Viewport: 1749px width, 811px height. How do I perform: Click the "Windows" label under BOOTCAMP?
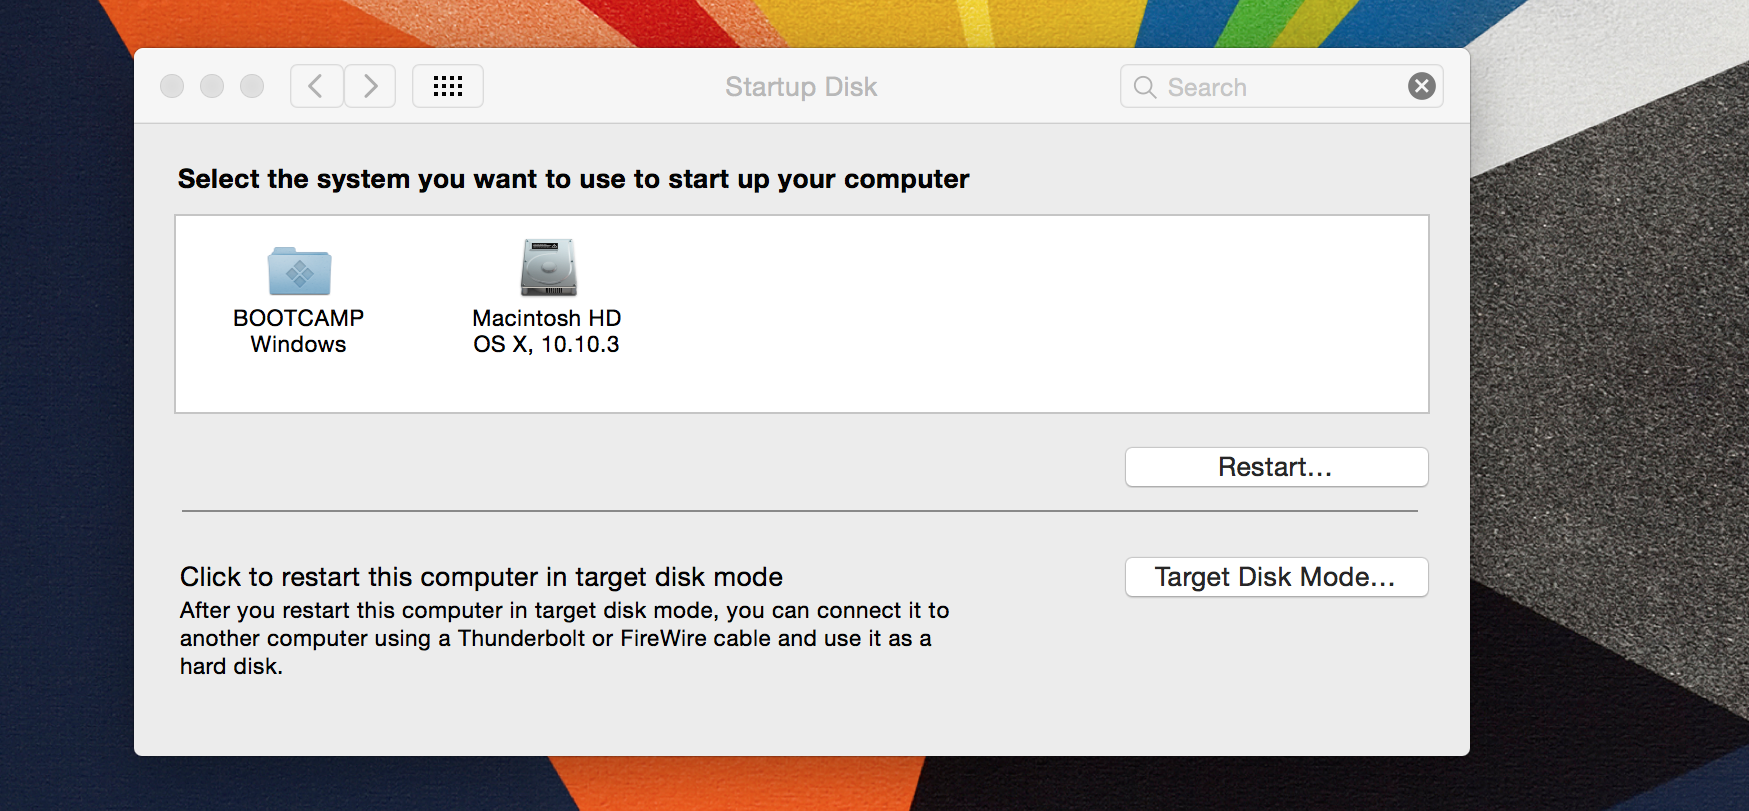[x=299, y=345]
